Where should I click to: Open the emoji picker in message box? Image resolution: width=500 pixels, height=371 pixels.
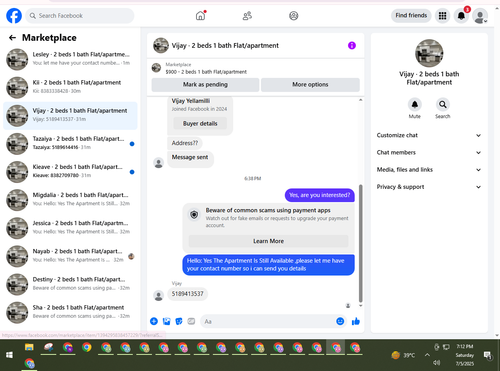coord(340,321)
